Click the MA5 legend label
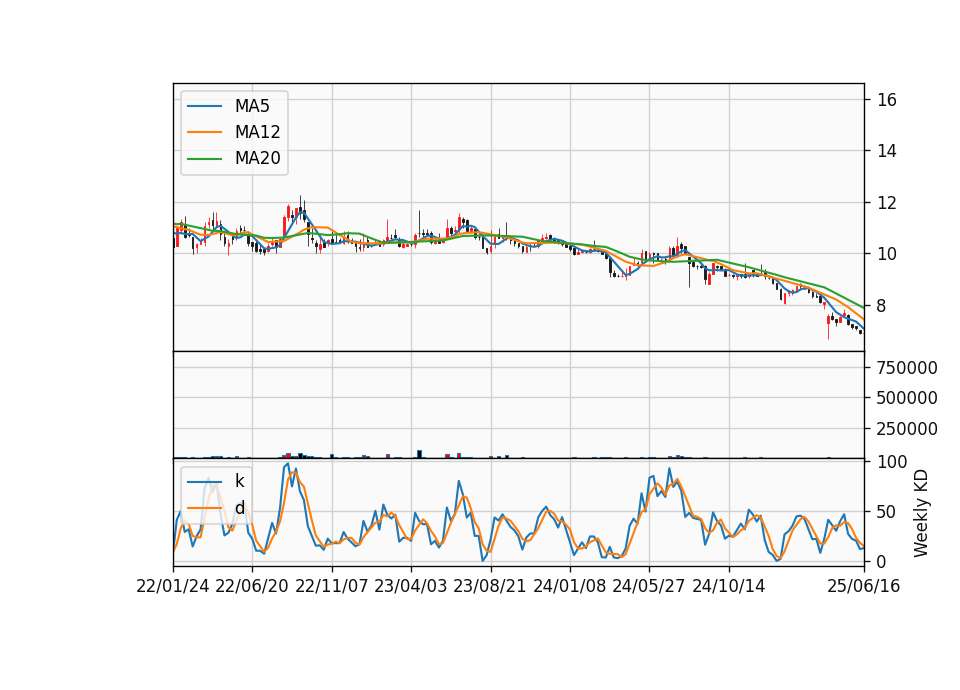The height and width of the screenshot is (690, 960). click(x=252, y=106)
